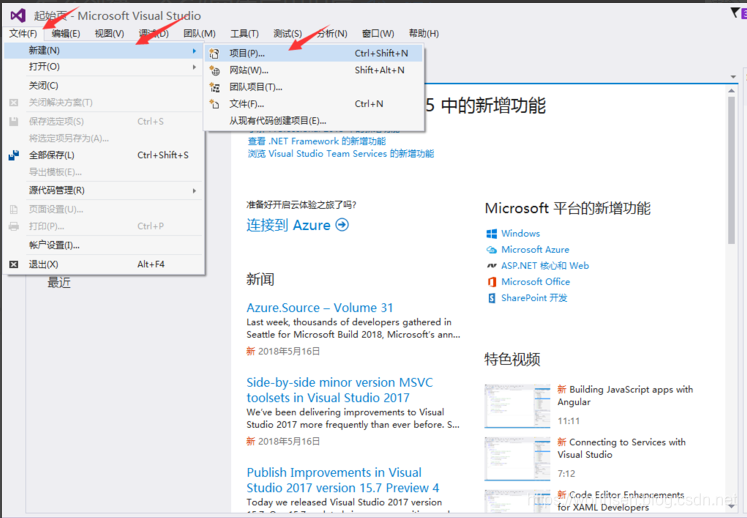Choose 网站(W)... from the new submenu
This screenshot has width=747, height=518.
(x=314, y=71)
